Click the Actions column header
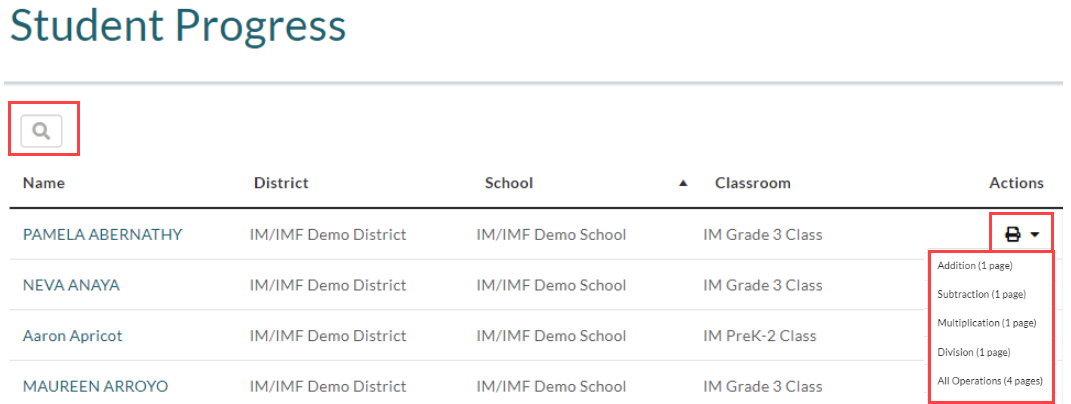Image resolution: width=1071 pixels, height=404 pixels. pyautogui.click(x=1016, y=183)
